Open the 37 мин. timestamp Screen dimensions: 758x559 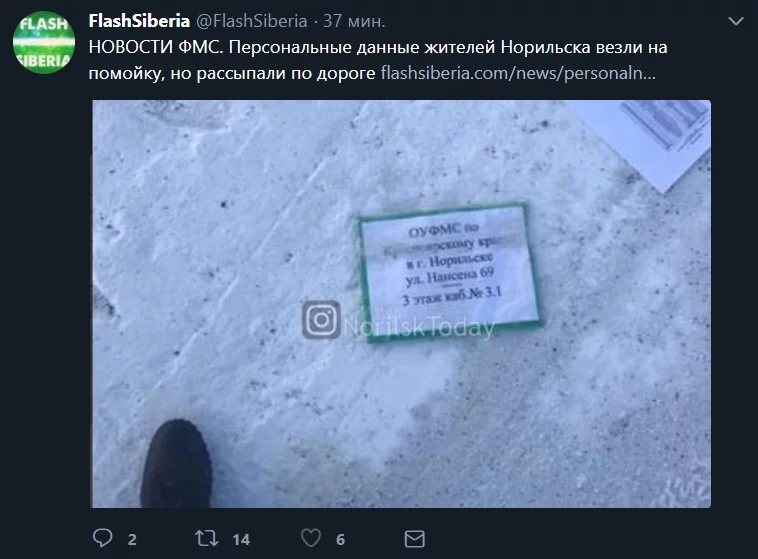(x=354, y=21)
